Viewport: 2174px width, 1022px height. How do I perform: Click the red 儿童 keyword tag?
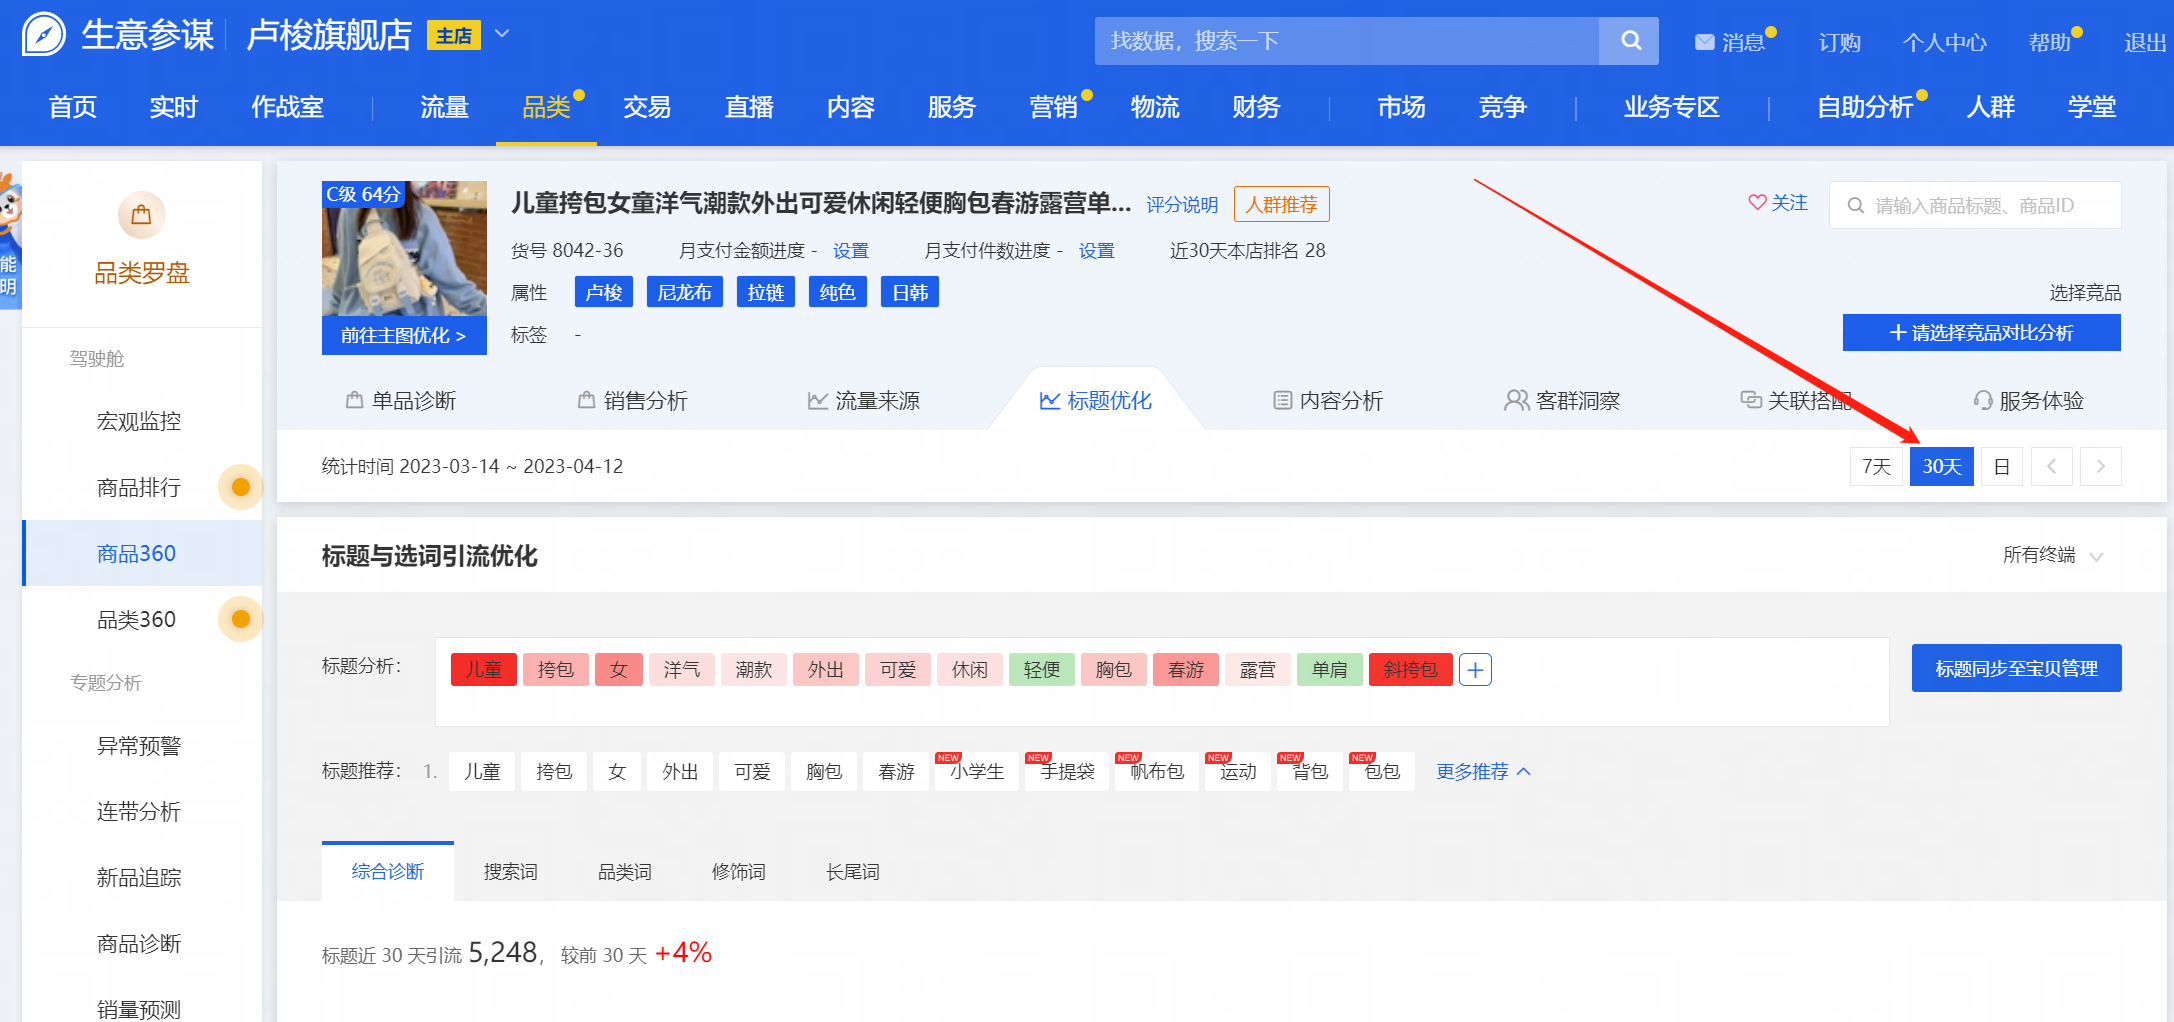484,670
